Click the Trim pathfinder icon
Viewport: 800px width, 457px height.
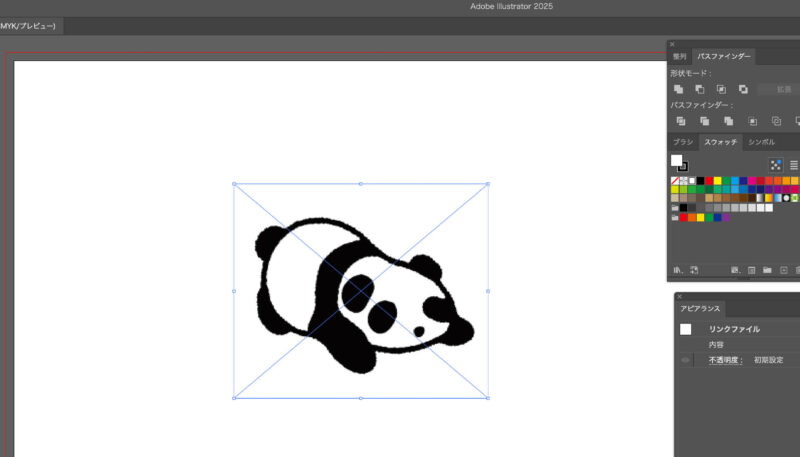pyautogui.click(x=704, y=121)
